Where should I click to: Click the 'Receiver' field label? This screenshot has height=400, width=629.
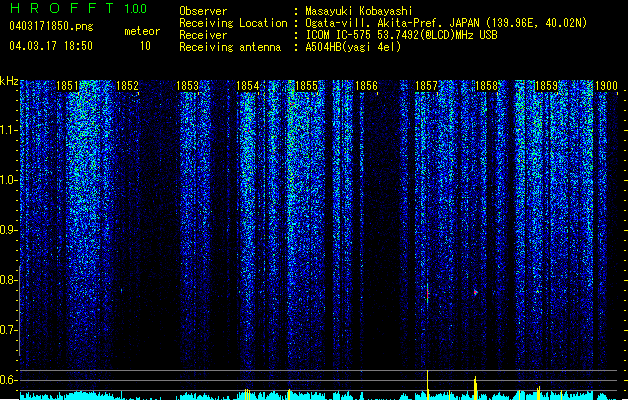coord(203,35)
